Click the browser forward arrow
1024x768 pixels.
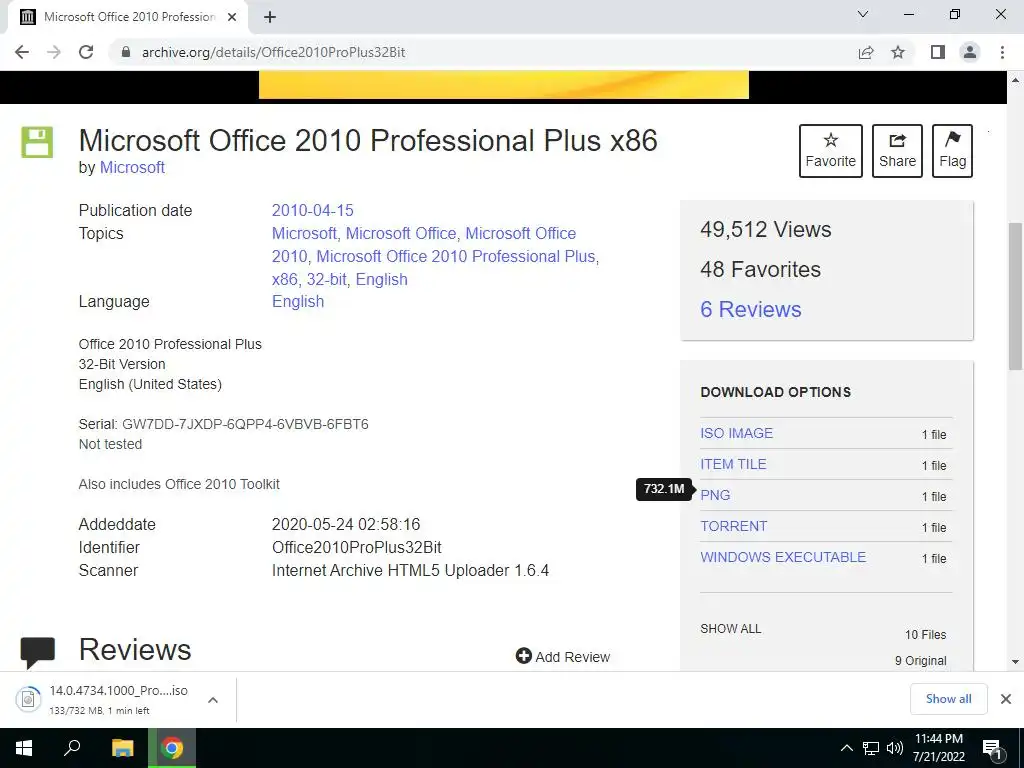click(54, 52)
